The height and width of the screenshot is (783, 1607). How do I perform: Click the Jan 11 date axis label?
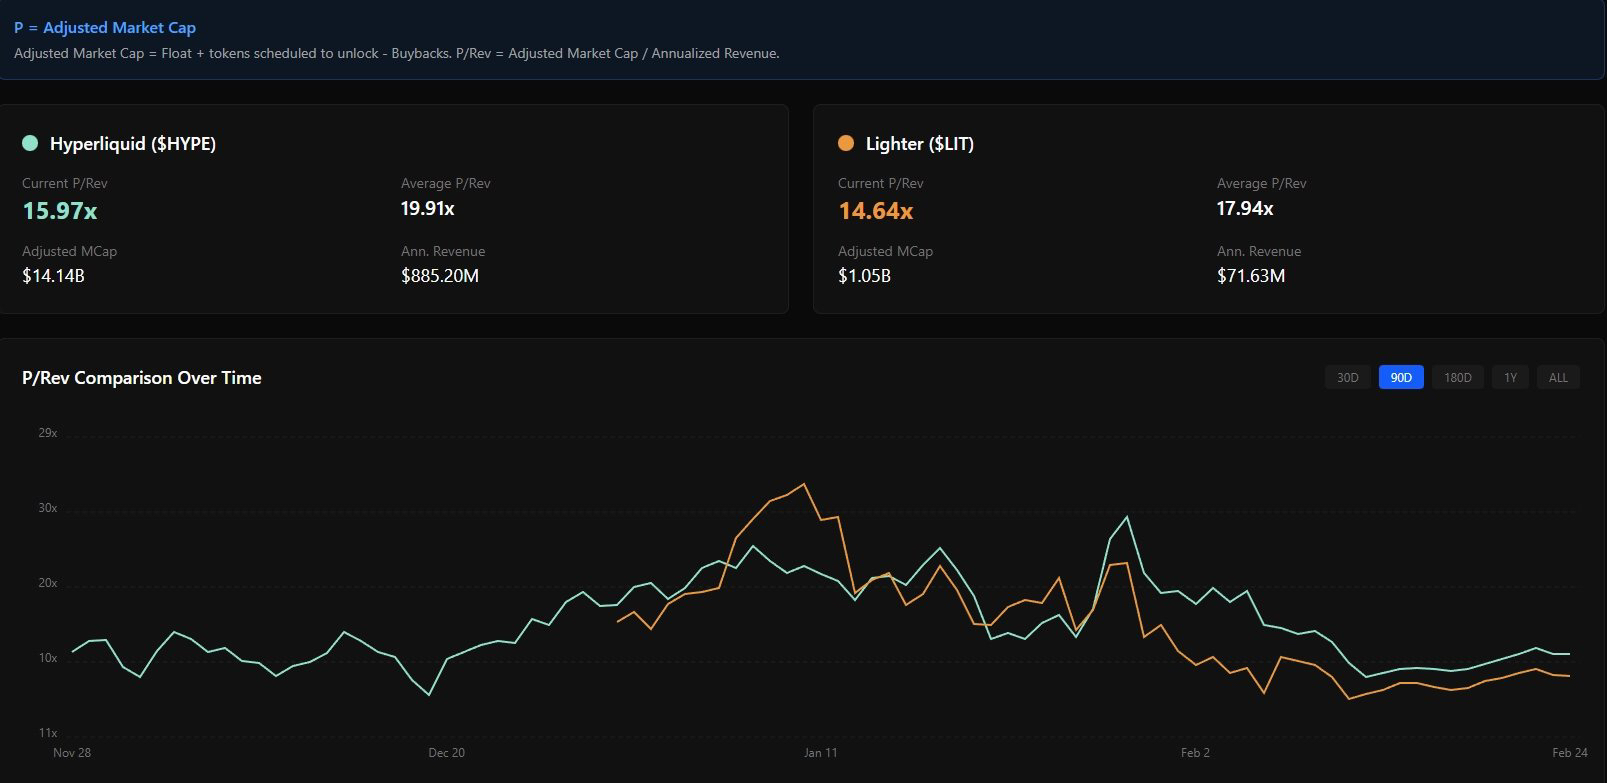(820, 752)
